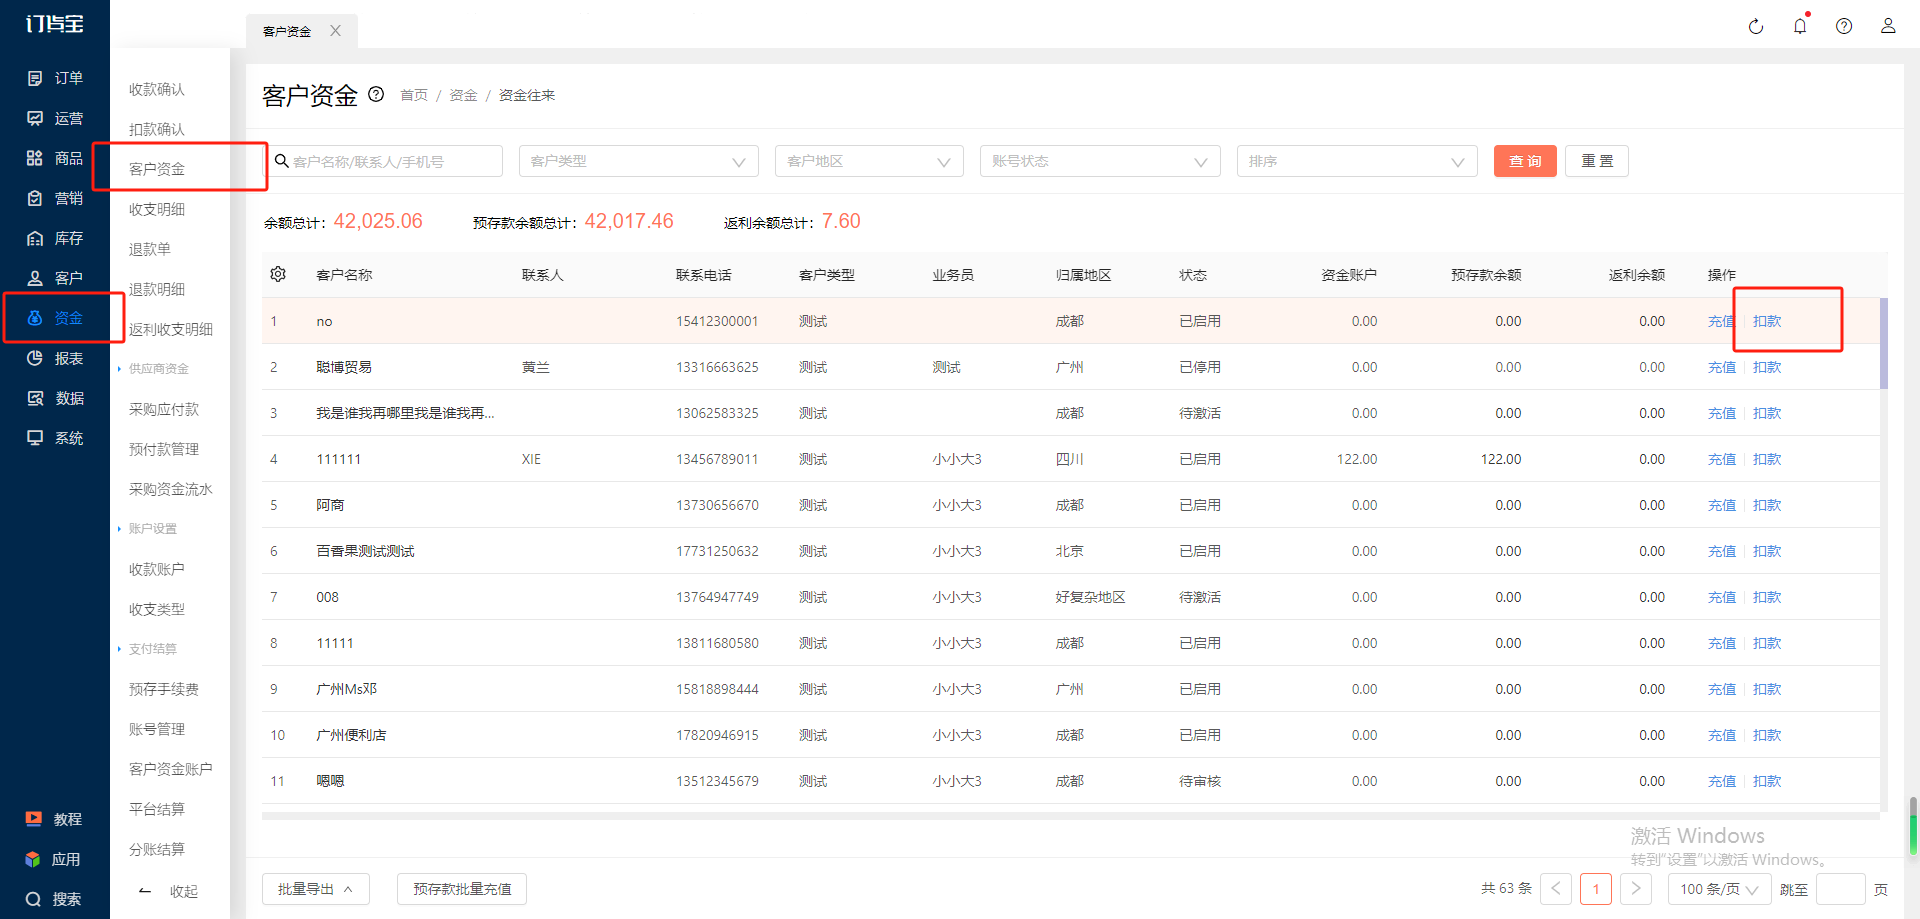Click 扣款 for customer no
This screenshot has width=1920, height=919.
(1767, 321)
